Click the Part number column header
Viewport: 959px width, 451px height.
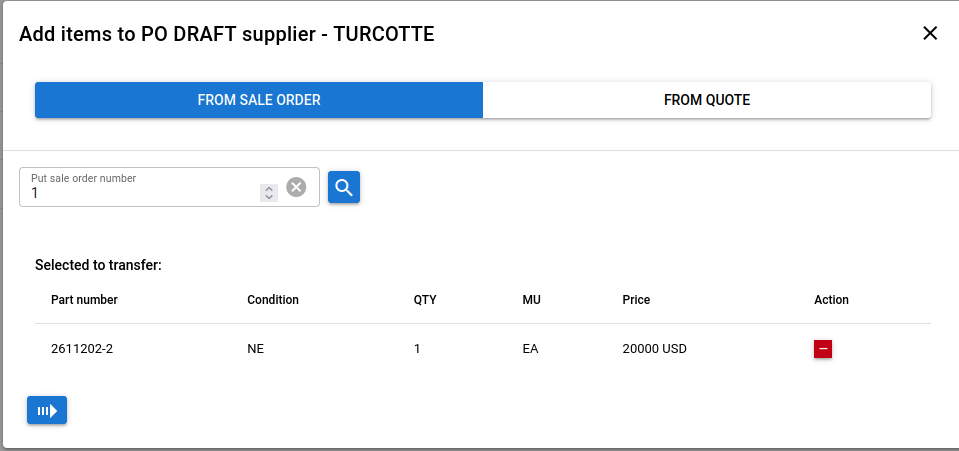tap(84, 300)
